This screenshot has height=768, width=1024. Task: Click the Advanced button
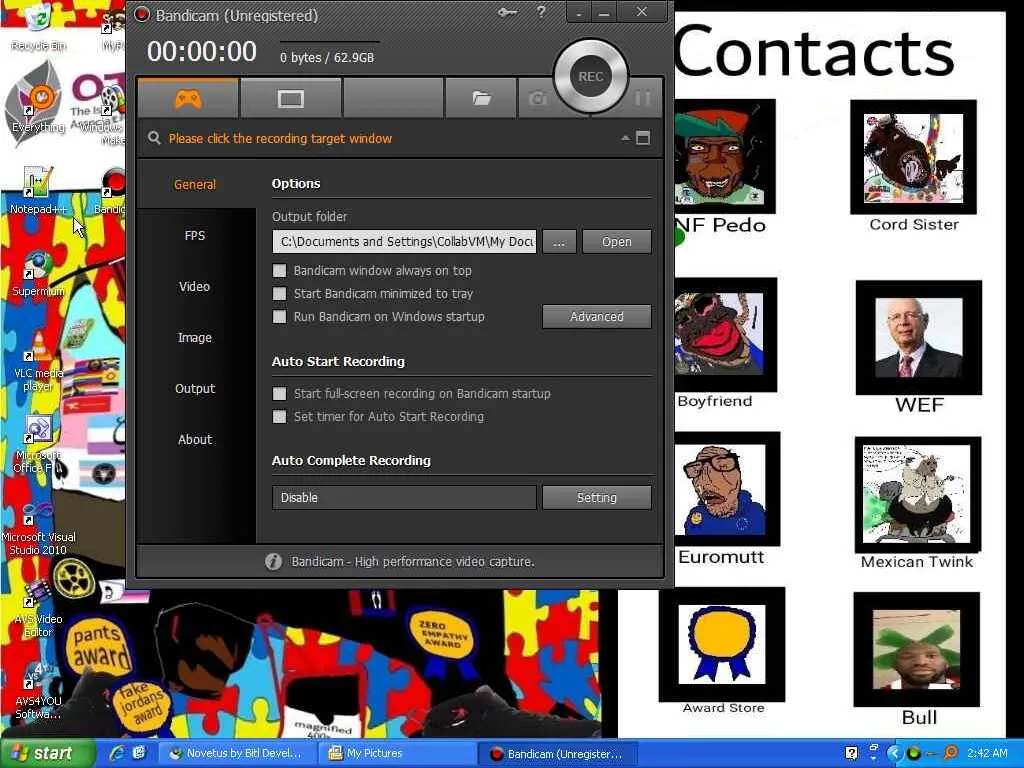[596, 316]
